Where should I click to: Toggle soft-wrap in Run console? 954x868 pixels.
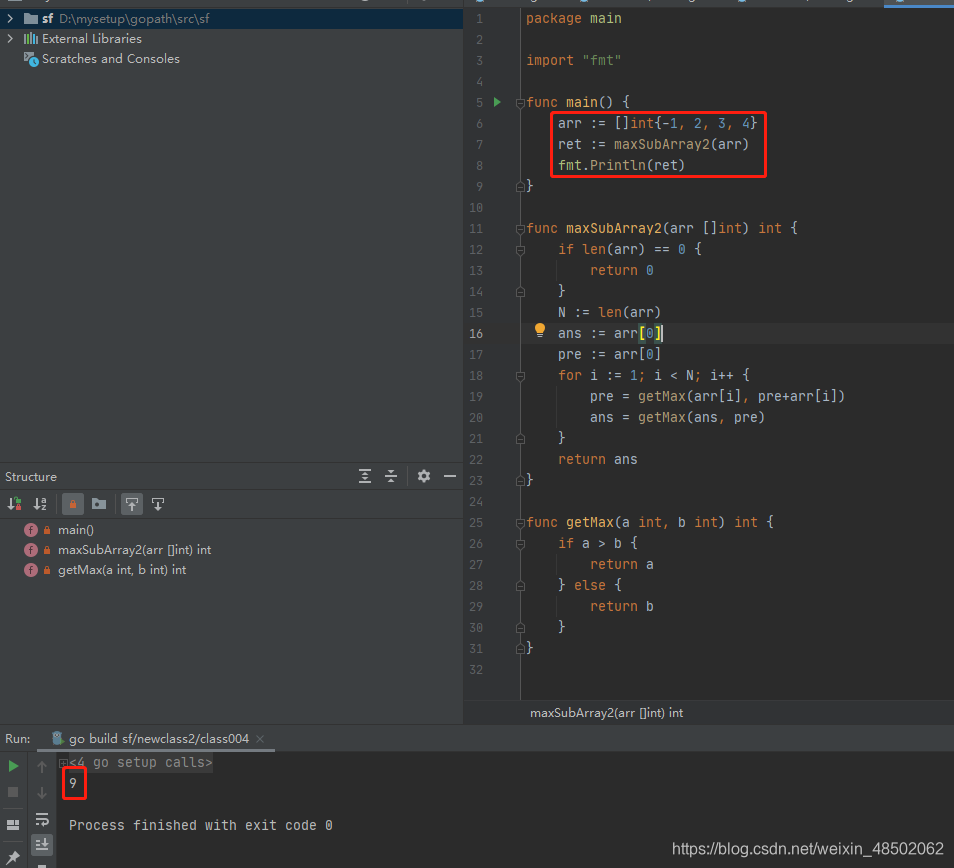(x=41, y=819)
